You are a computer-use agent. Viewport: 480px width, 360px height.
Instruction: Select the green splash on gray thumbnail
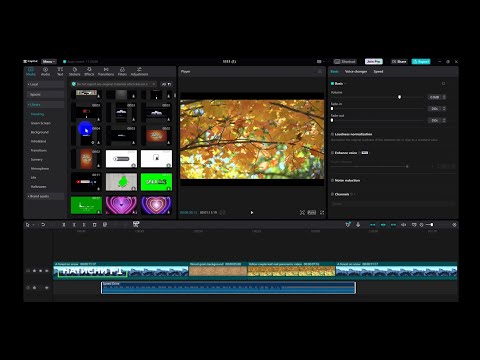[121, 182]
